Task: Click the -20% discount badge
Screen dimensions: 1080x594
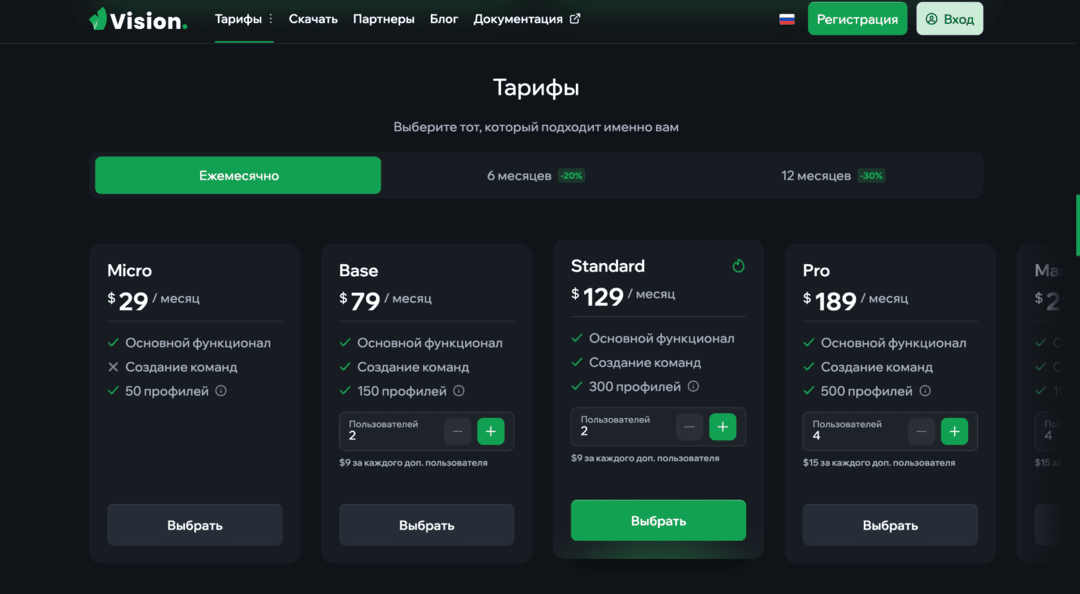Action: [571, 176]
